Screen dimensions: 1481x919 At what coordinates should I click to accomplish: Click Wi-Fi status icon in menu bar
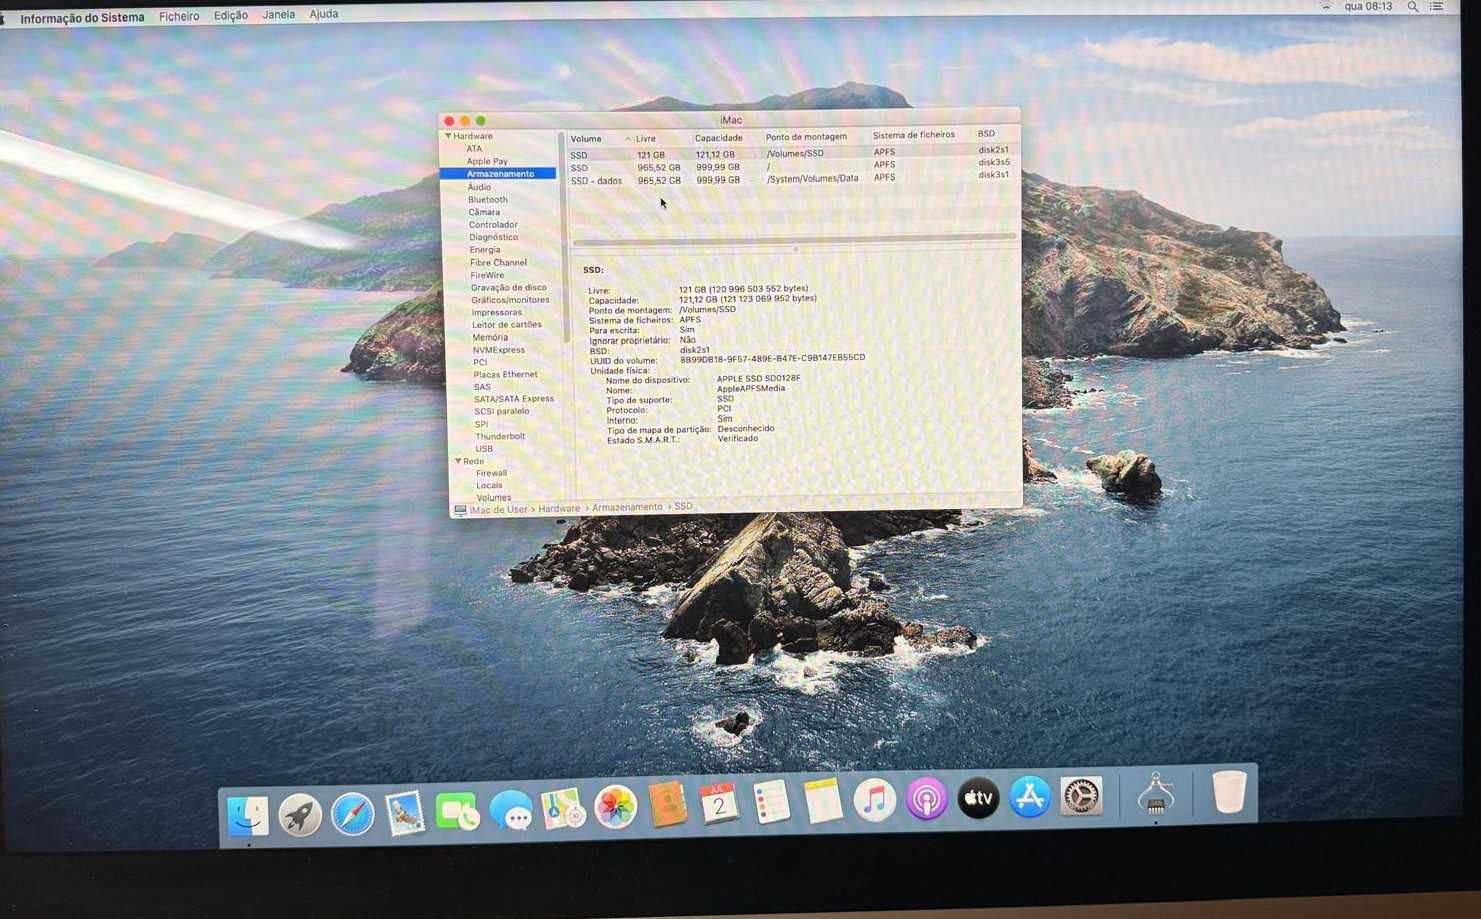click(x=1326, y=7)
